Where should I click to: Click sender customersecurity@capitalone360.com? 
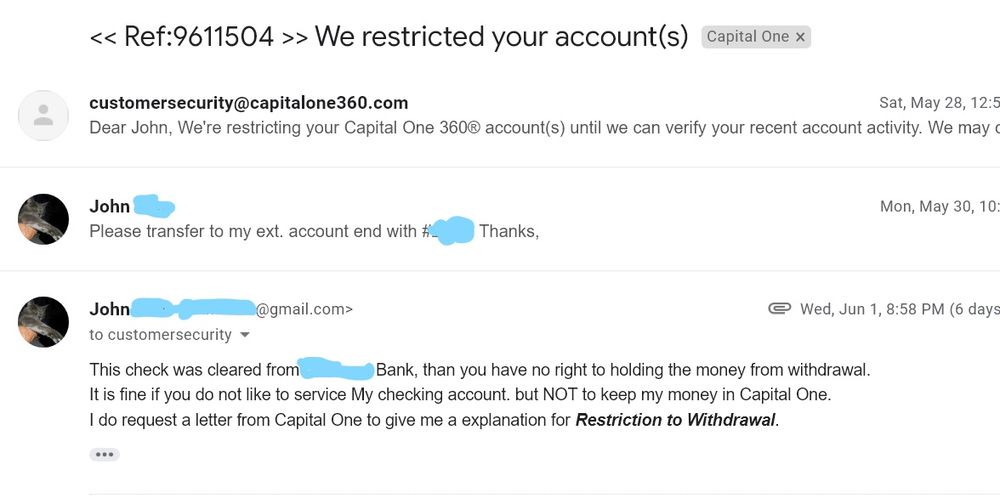coord(248,103)
